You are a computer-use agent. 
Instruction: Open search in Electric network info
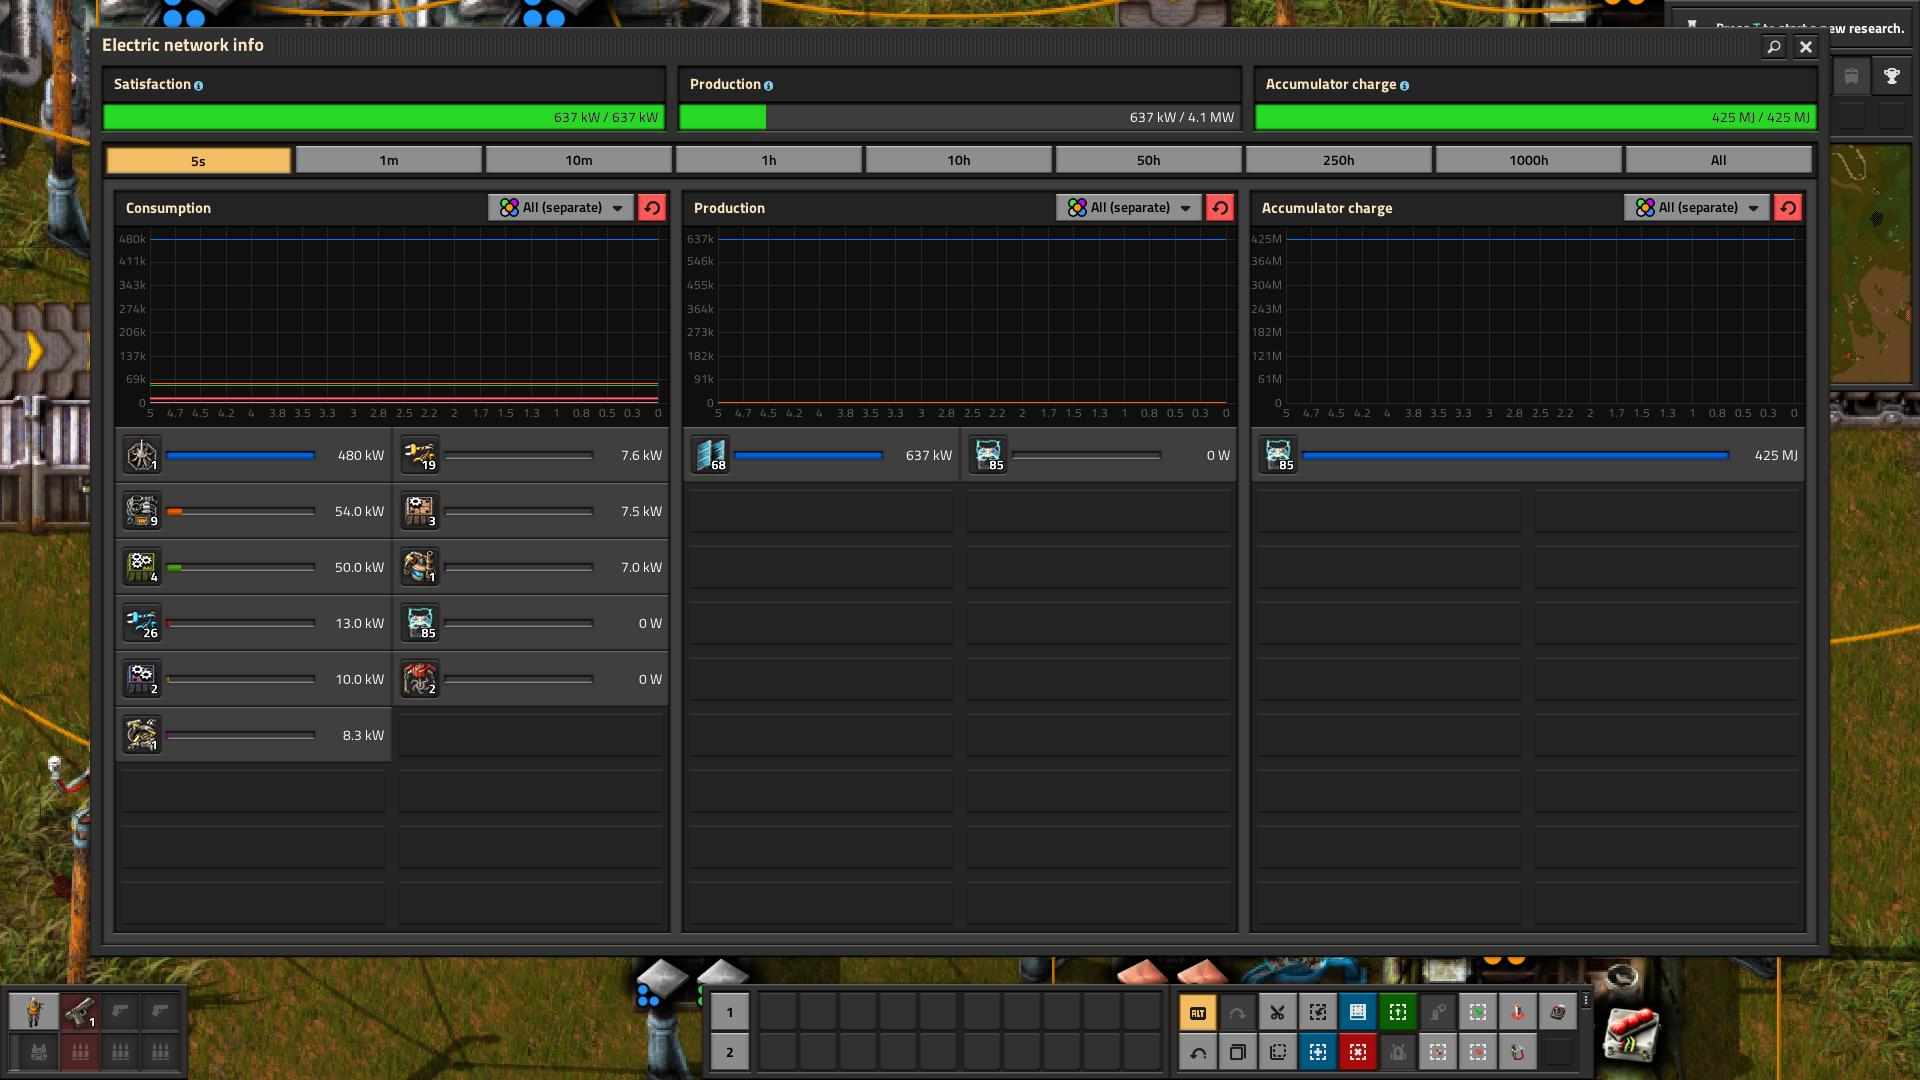point(1773,47)
